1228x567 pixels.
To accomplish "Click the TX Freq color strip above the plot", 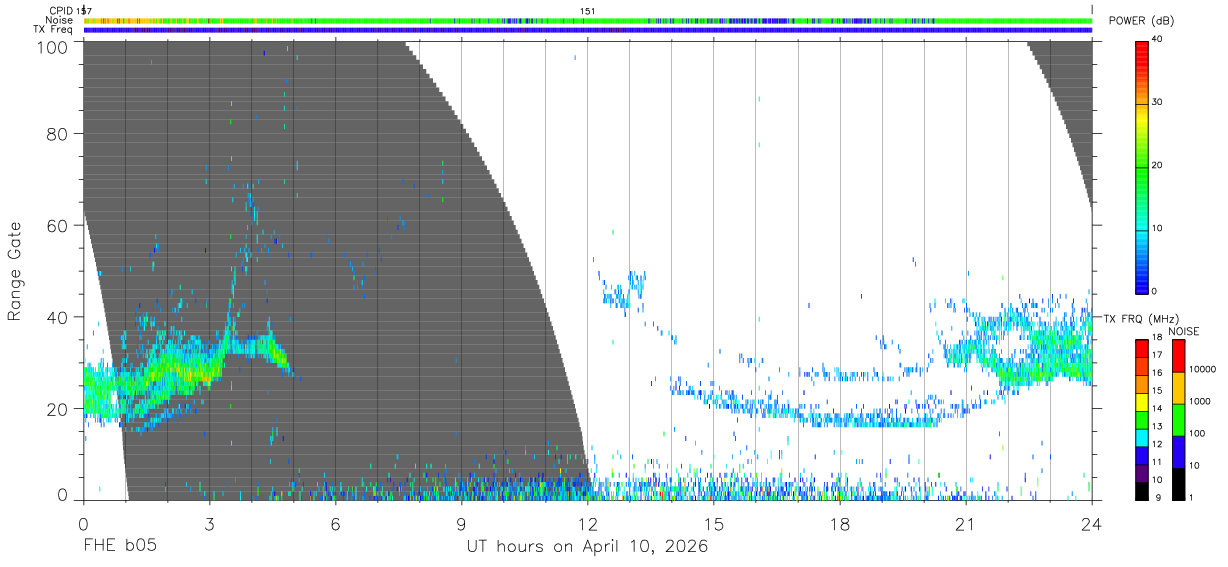I will [x=588, y=30].
